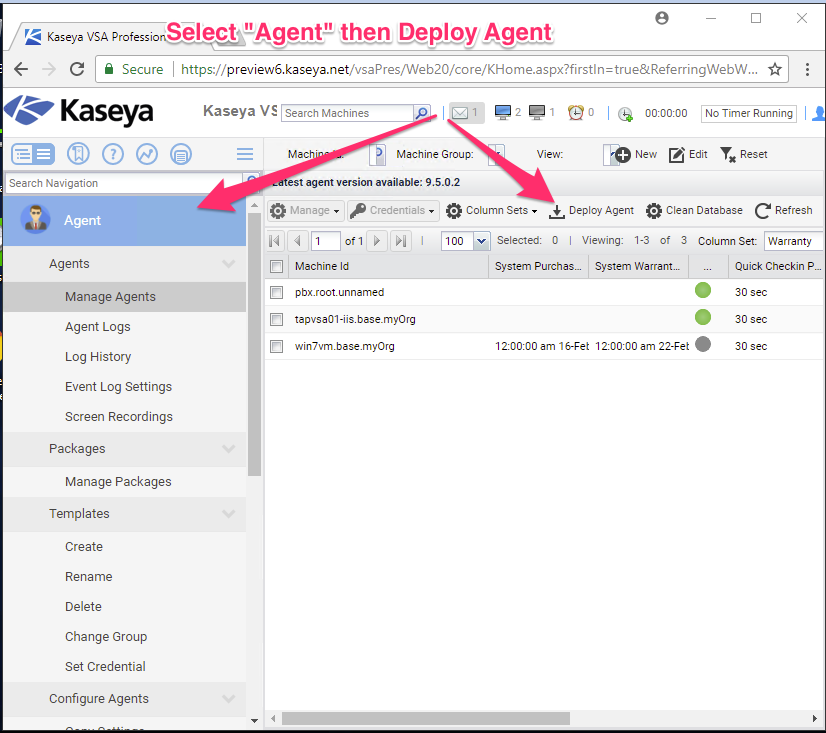Open the notes list icon

pyautogui.click(x=181, y=154)
